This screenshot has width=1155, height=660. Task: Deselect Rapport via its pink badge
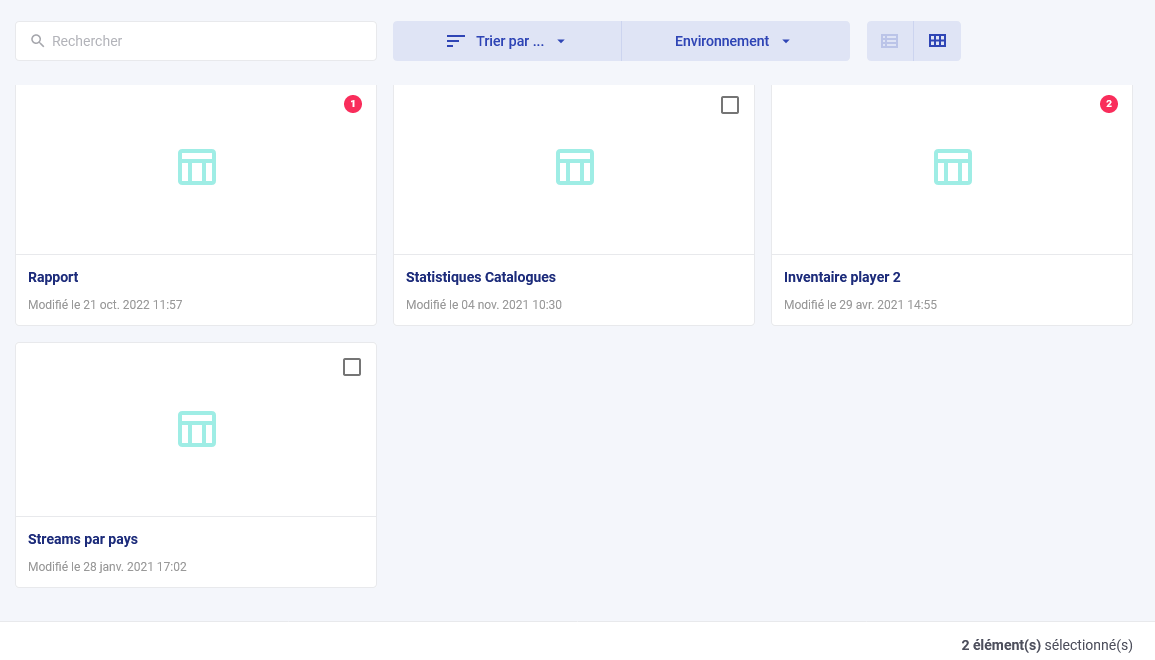click(x=352, y=103)
